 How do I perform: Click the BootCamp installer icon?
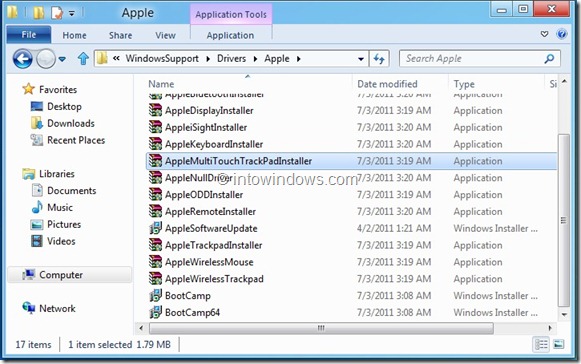click(155, 295)
